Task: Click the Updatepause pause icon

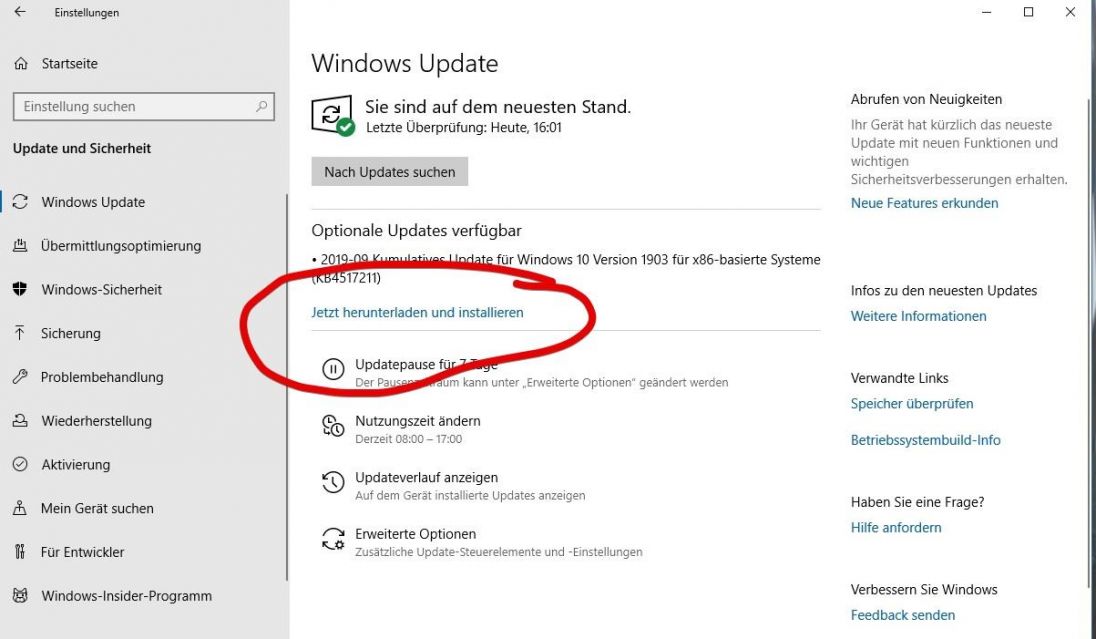Action: (333, 368)
